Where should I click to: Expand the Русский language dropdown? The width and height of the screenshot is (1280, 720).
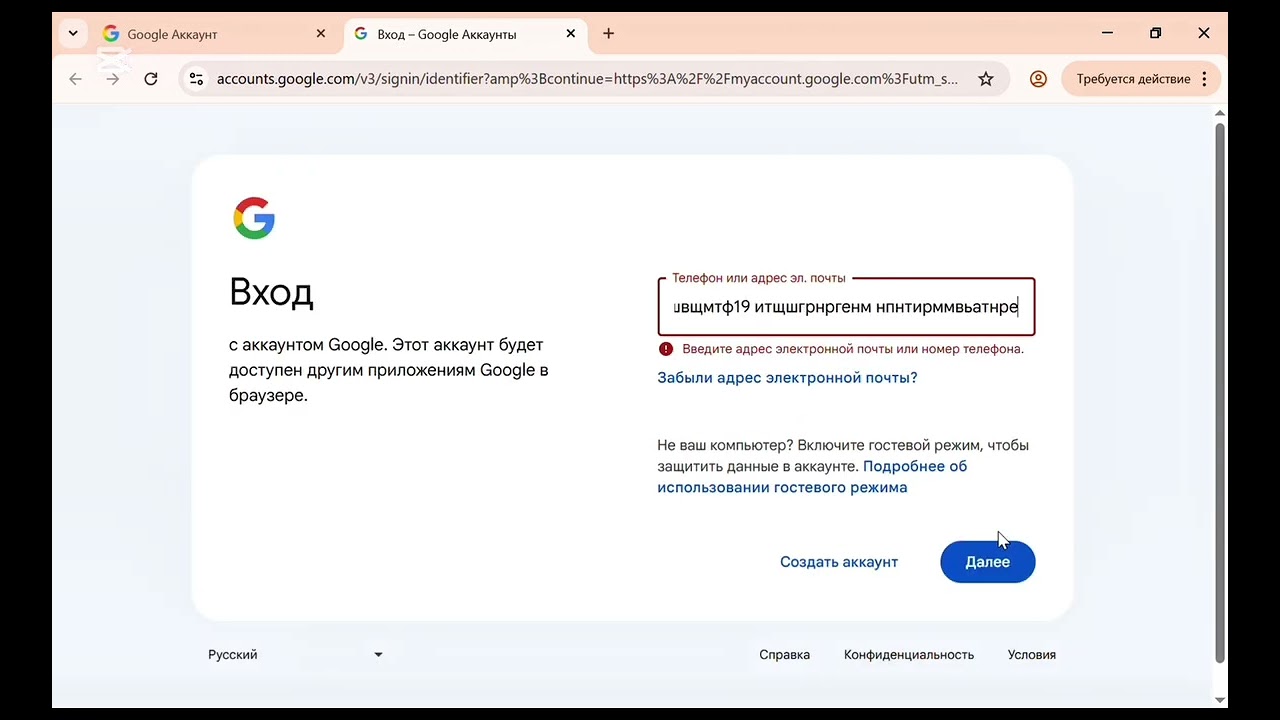pos(295,655)
